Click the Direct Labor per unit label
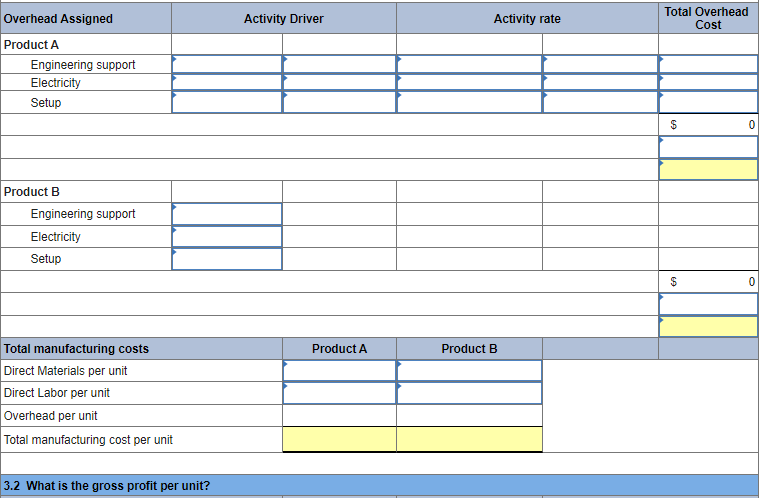Viewport: 762px width, 498px height. (57, 393)
